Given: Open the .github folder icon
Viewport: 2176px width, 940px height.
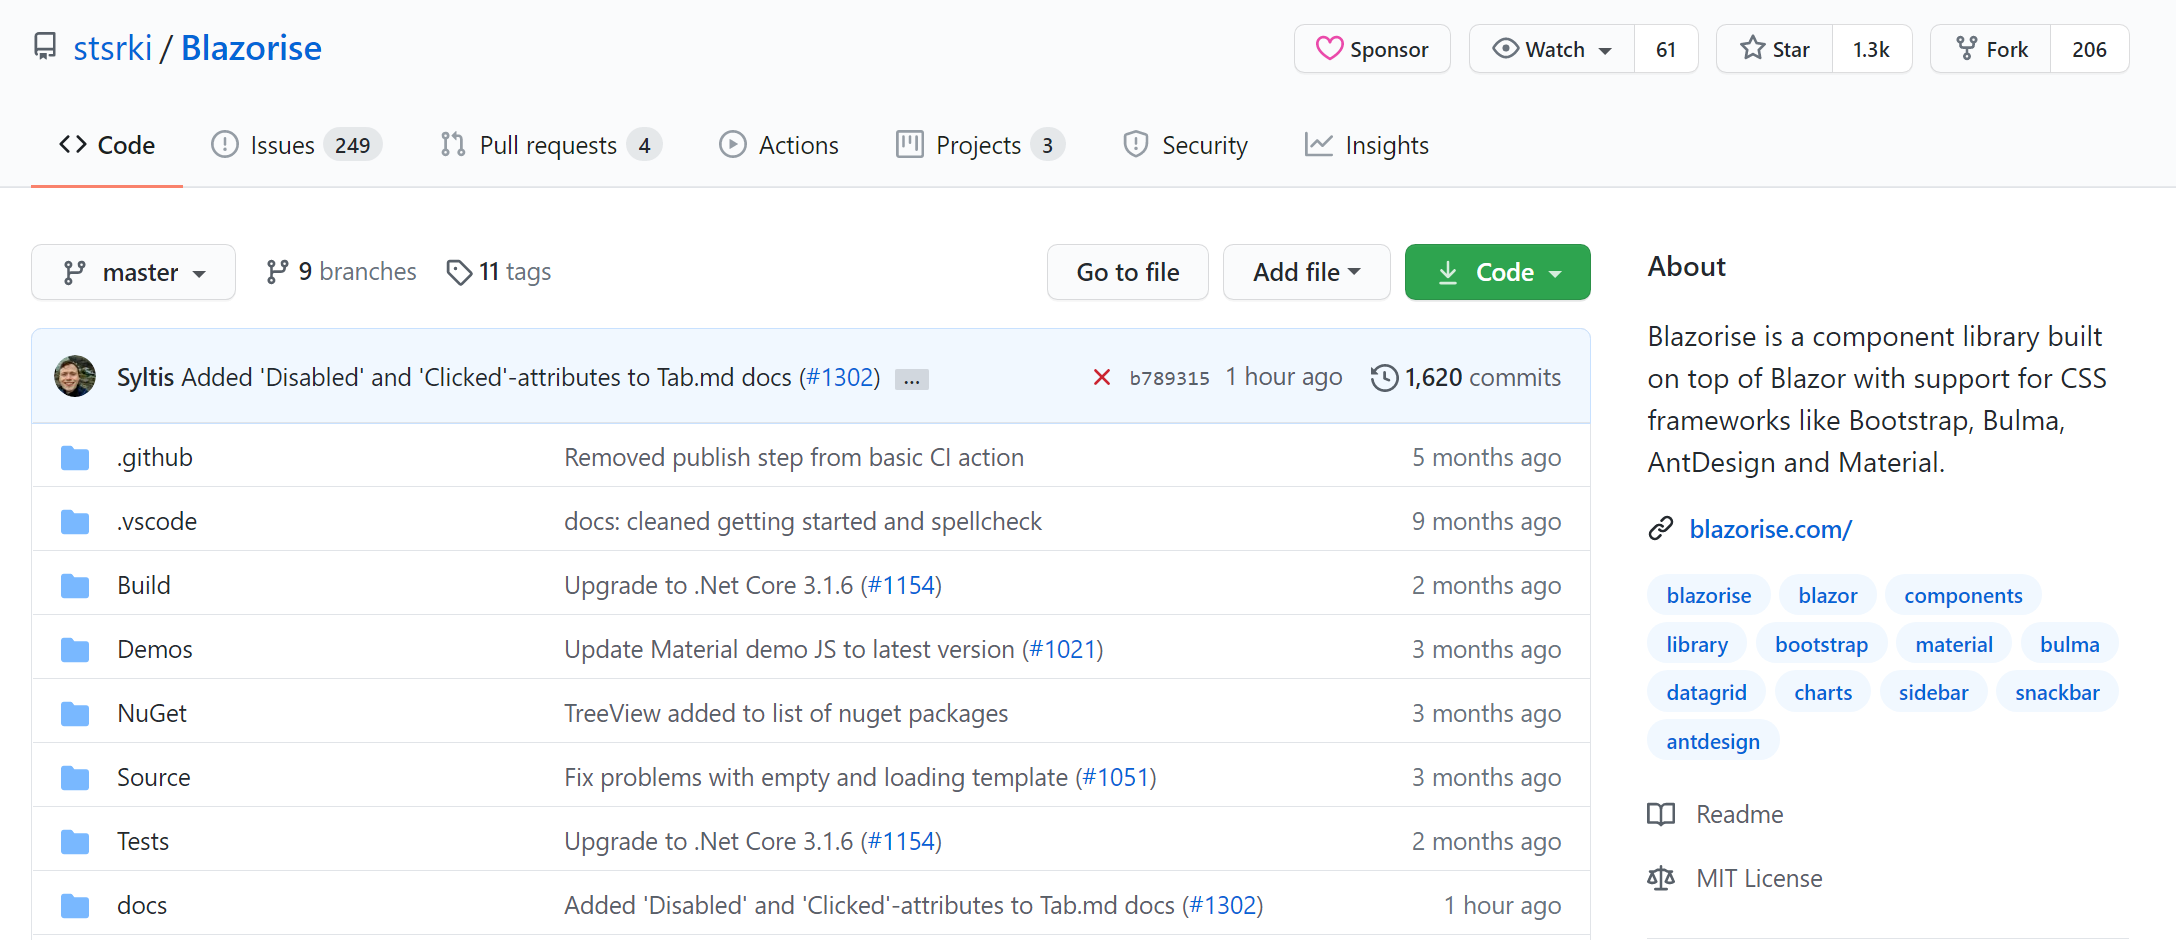Looking at the screenshot, I should point(75,457).
